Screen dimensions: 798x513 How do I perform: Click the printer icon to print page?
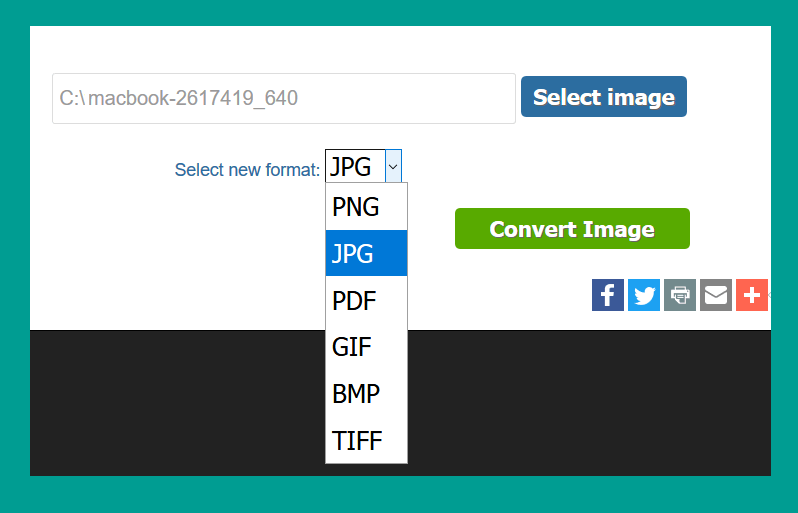680,295
